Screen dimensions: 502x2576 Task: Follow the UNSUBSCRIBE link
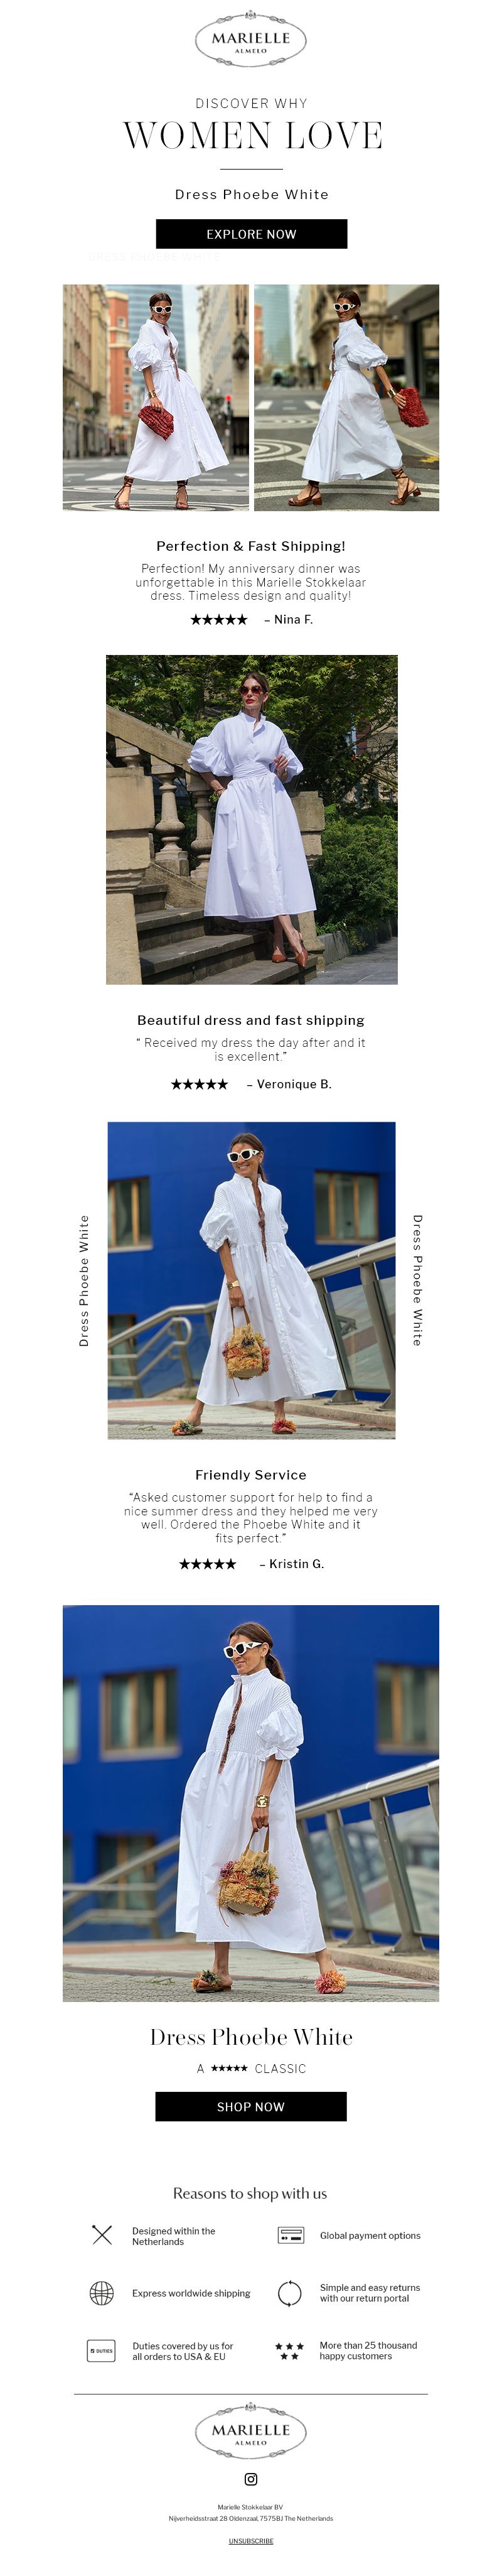click(251, 2540)
